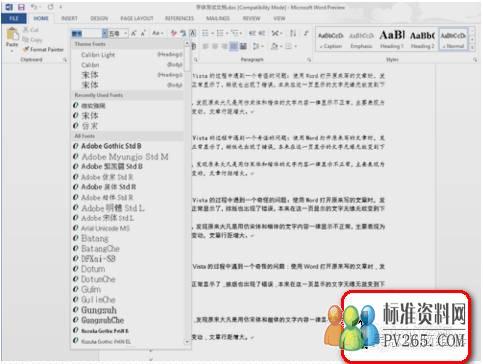Click the Cut command

click(31, 30)
